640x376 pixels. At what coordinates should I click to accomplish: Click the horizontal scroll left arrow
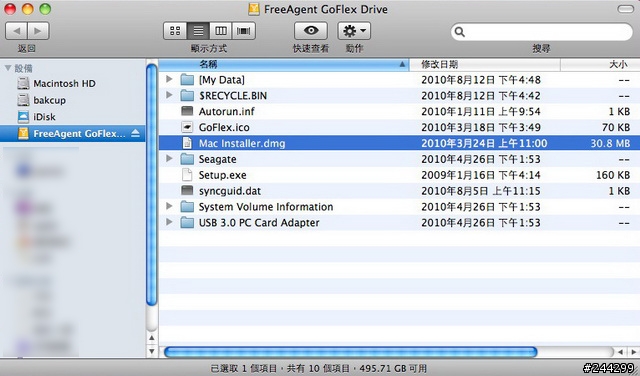click(x=620, y=352)
